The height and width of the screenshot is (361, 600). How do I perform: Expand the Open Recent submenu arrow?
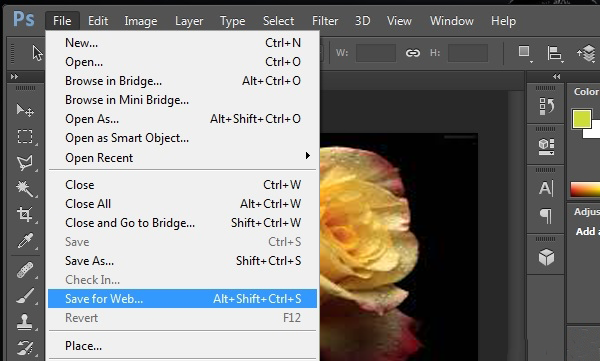307,155
